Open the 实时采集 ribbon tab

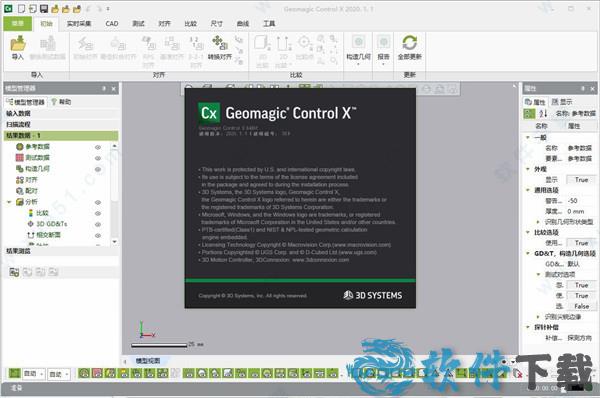pyautogui.click(x=79, y=24)
